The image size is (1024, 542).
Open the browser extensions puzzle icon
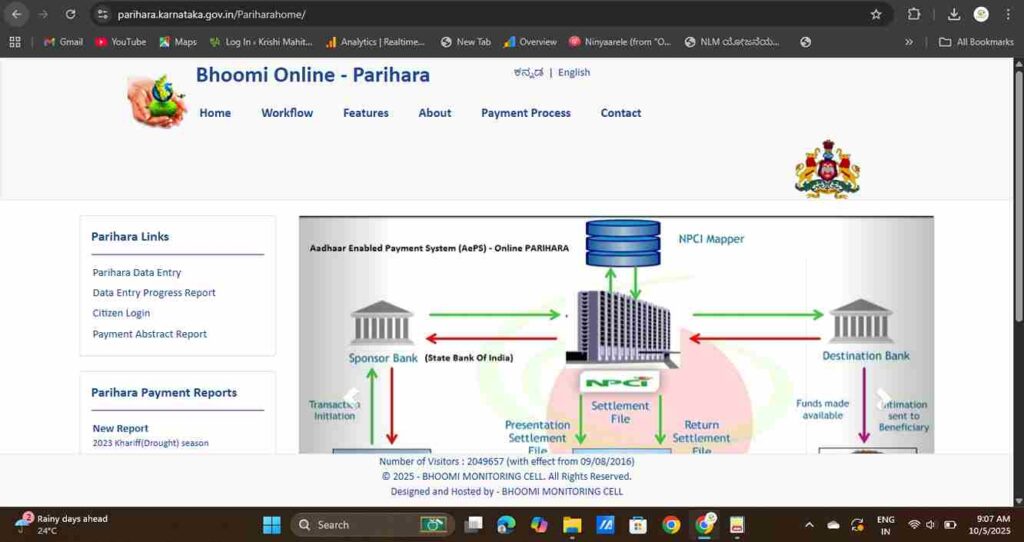[913, 14]
